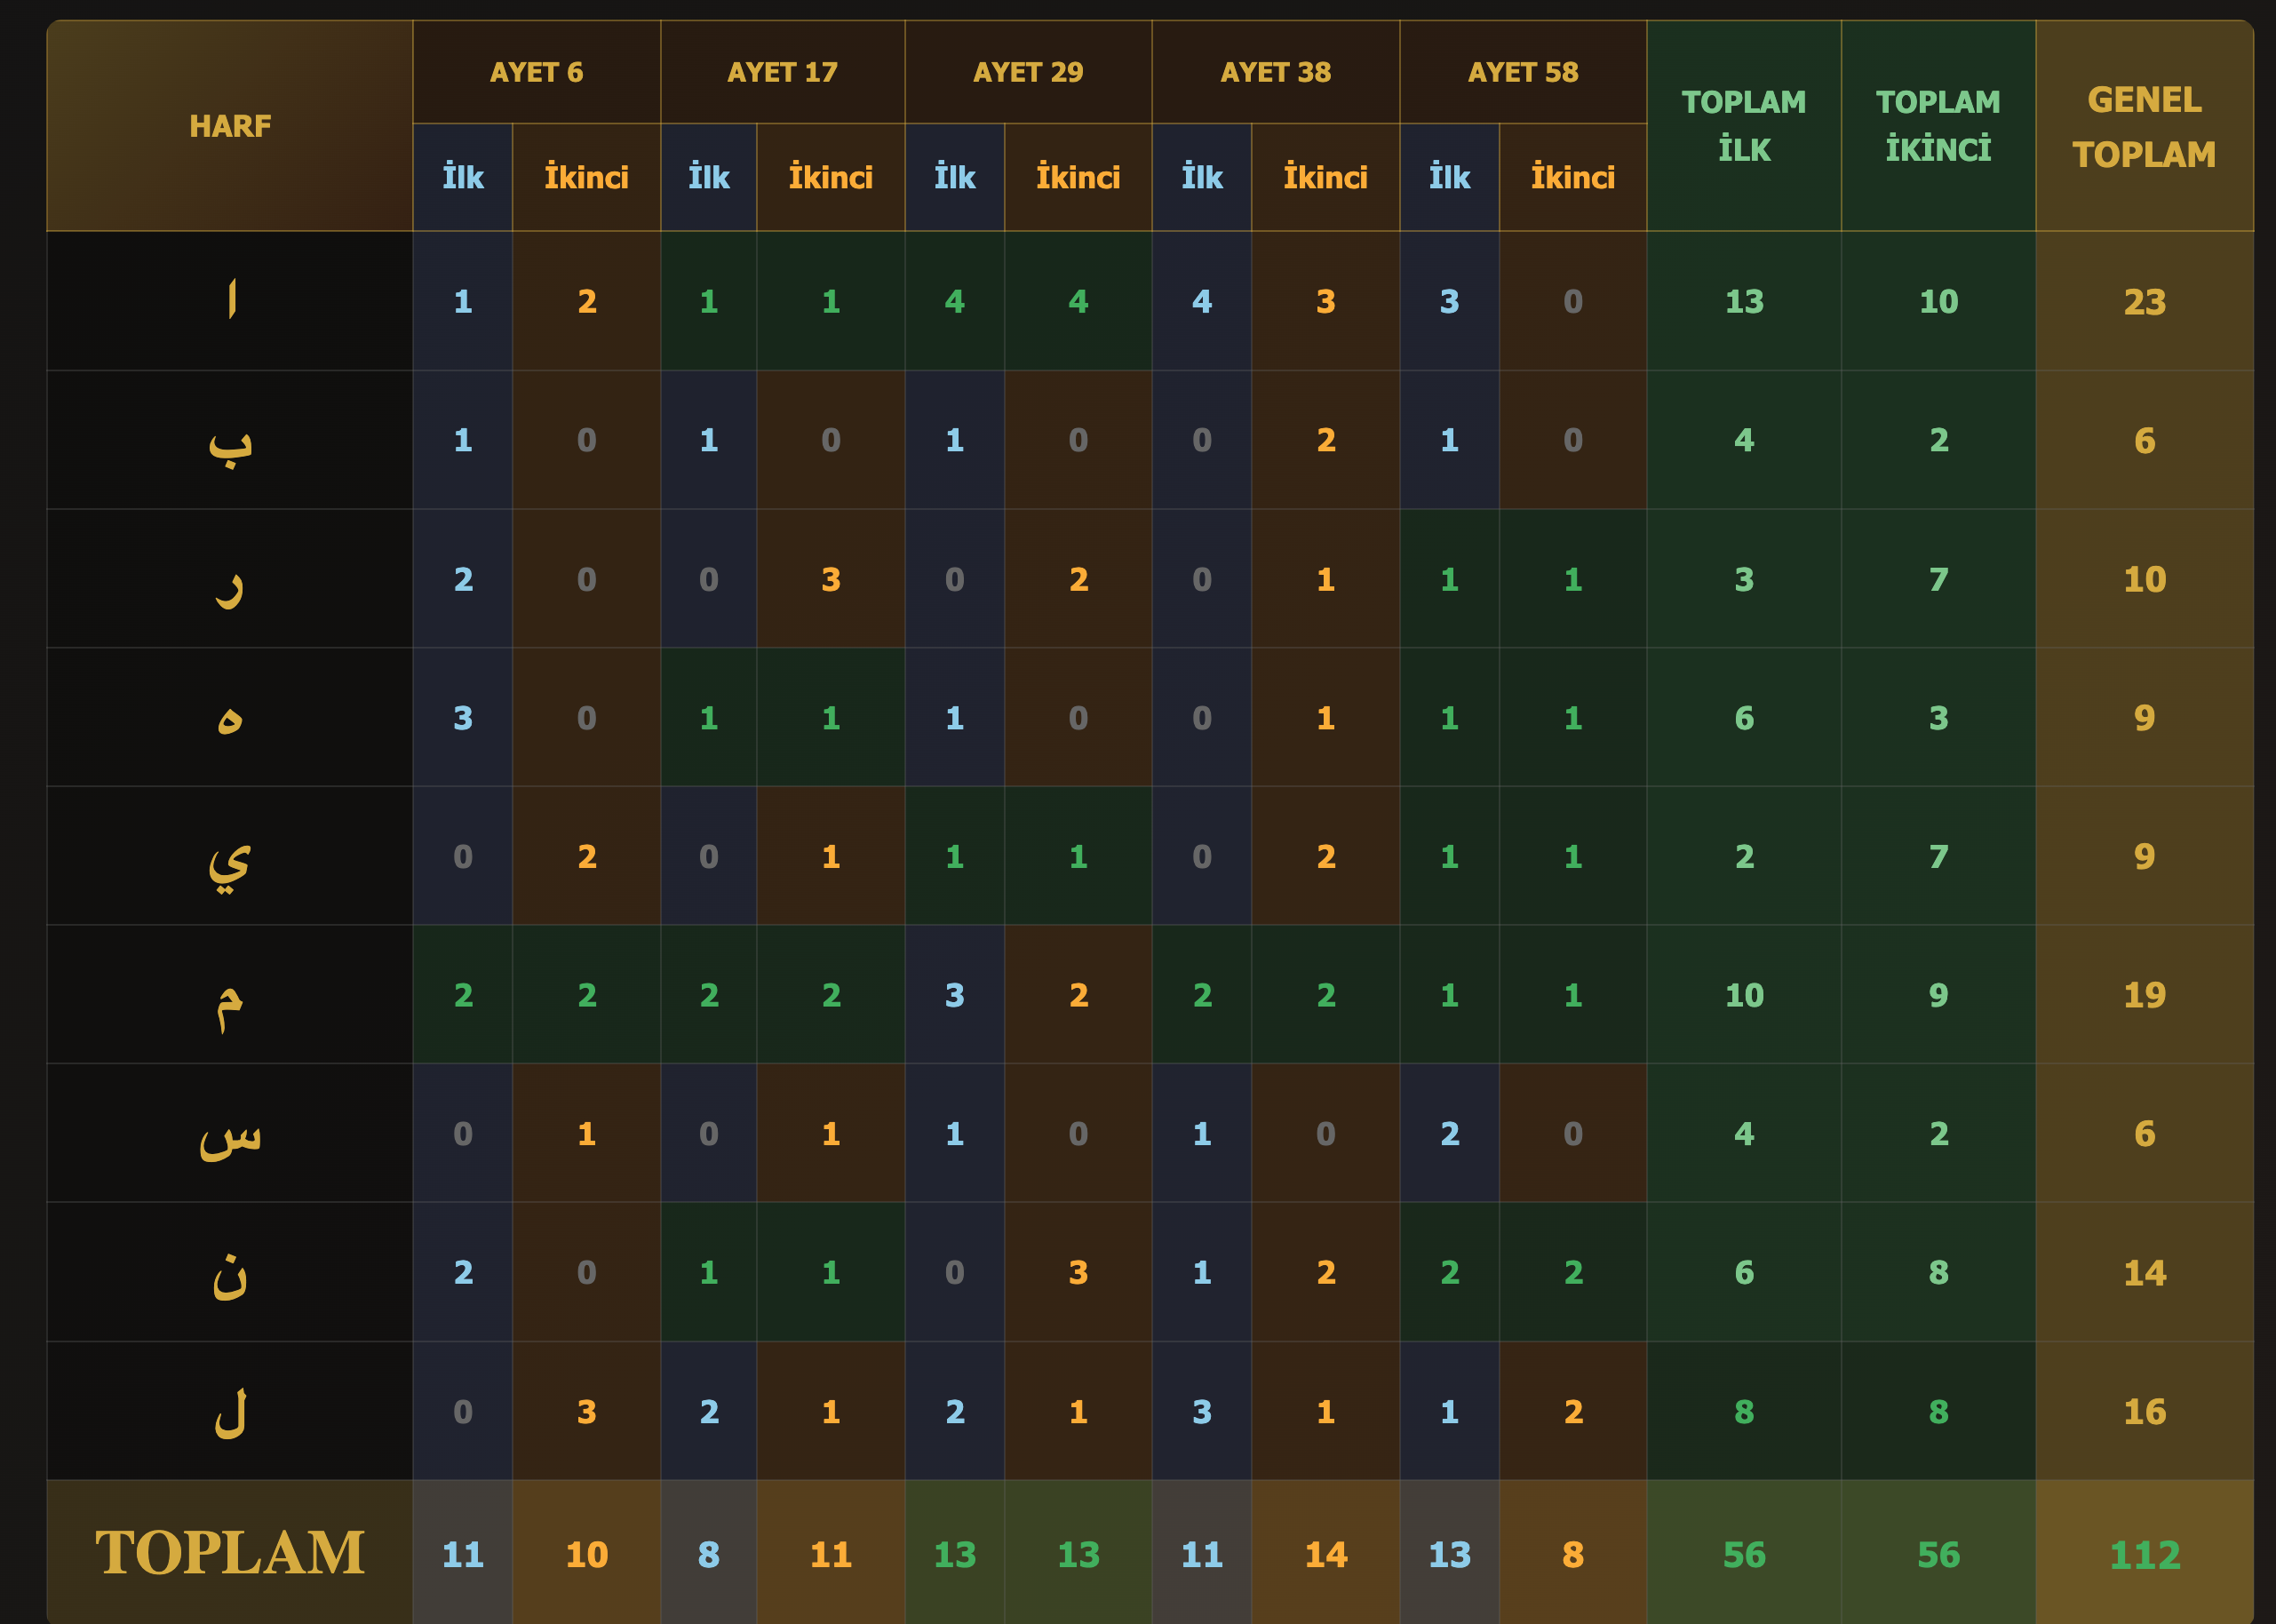Select the AYET 38 header cell
Viewport: 2276px width, 1624px height.
pos(1275,72)
